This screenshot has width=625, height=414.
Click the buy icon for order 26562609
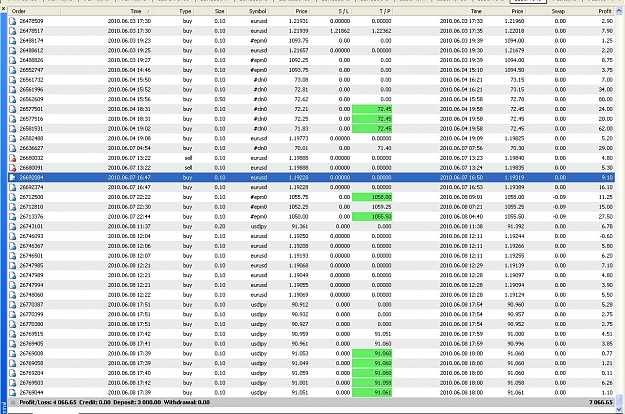point(13,99)
